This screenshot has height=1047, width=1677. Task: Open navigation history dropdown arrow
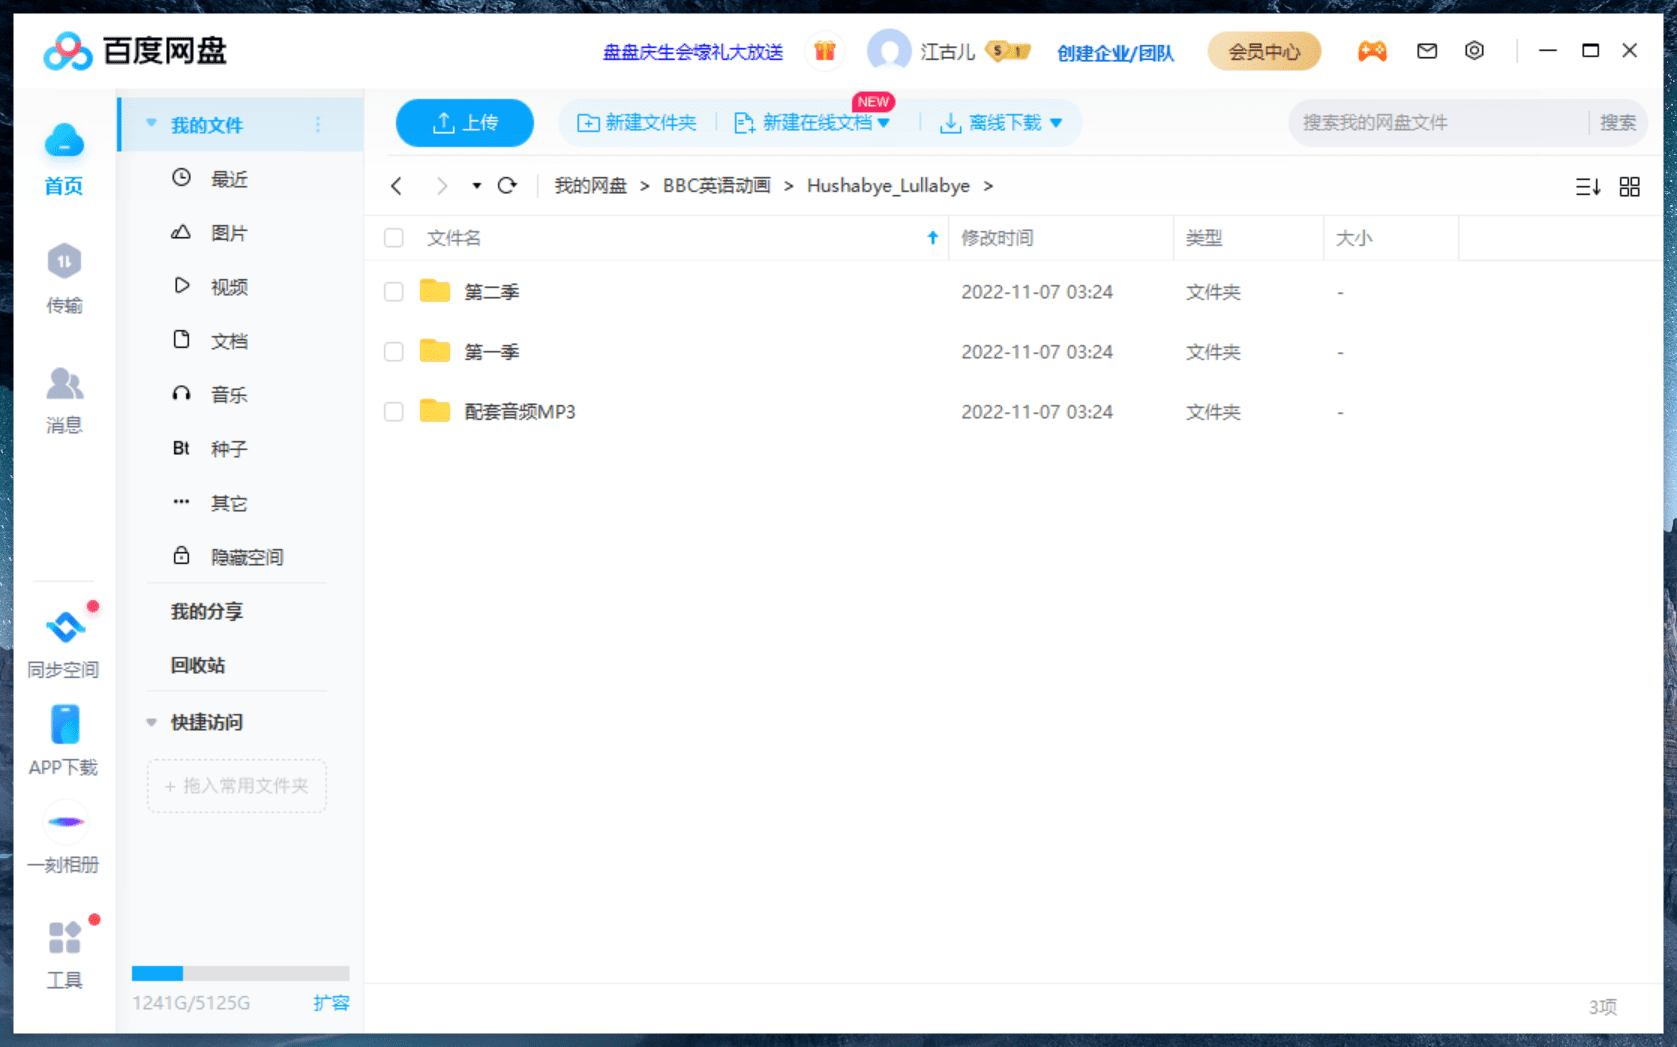coord(477,186)
